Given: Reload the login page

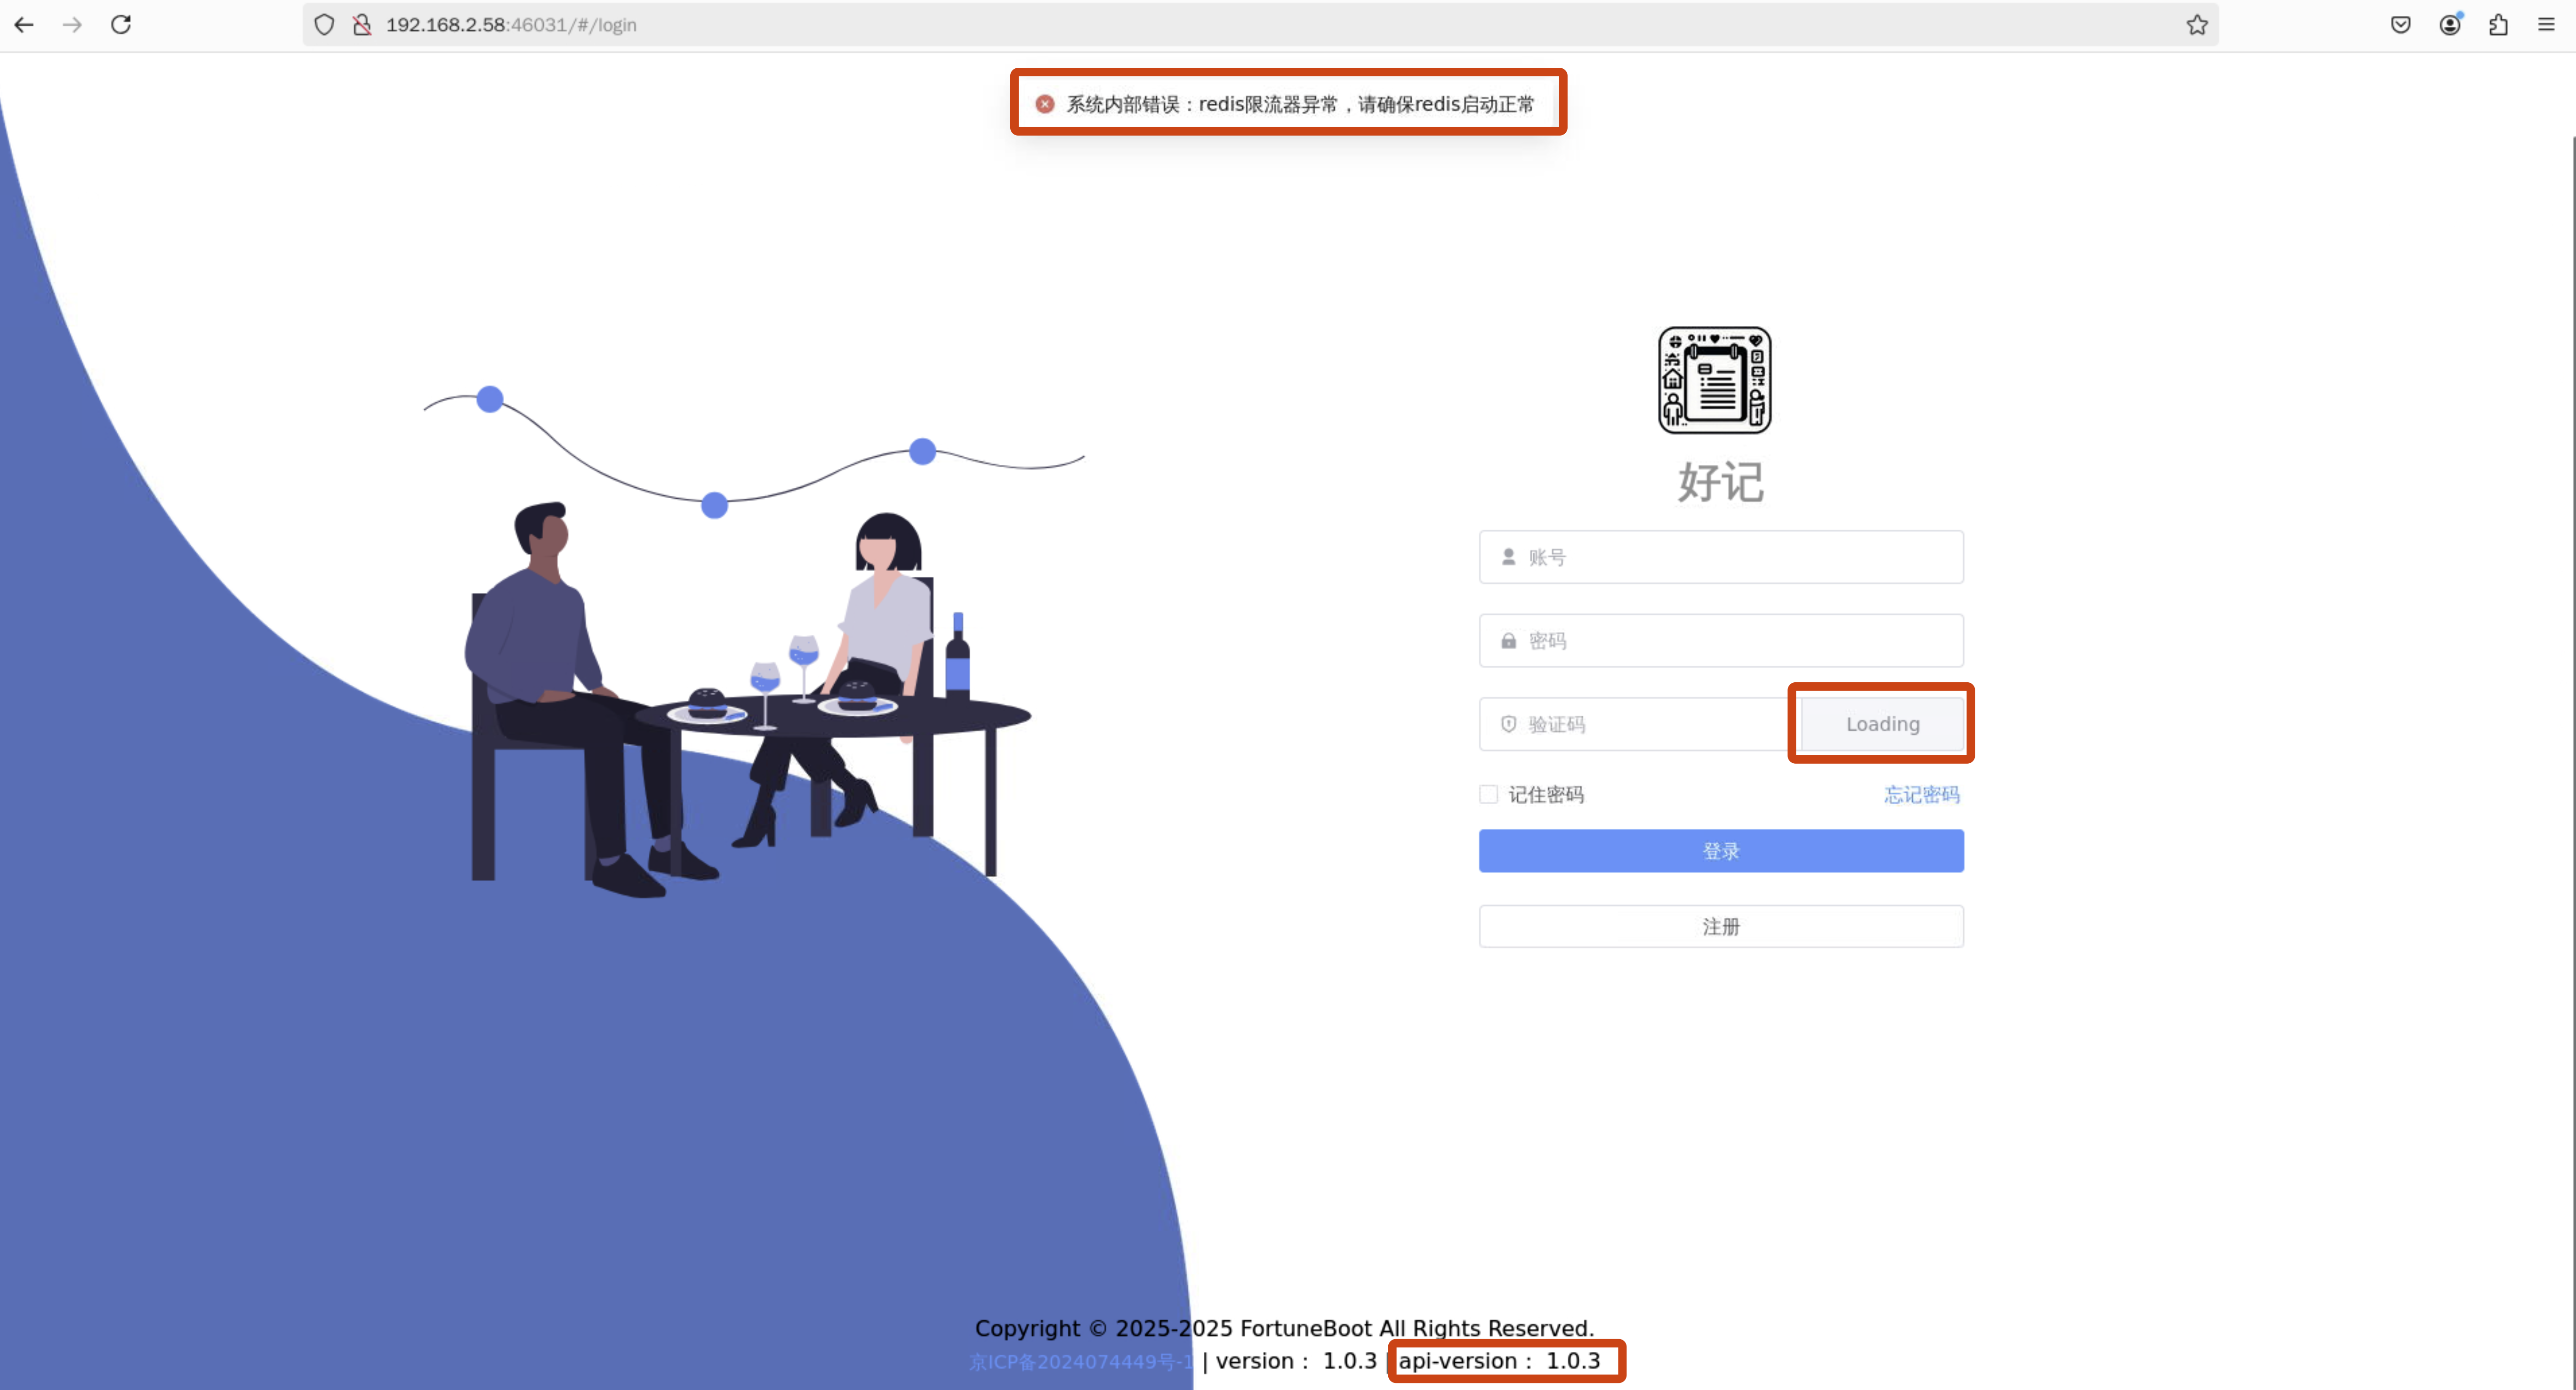Looking at the screenshot, I should (121, 25).
